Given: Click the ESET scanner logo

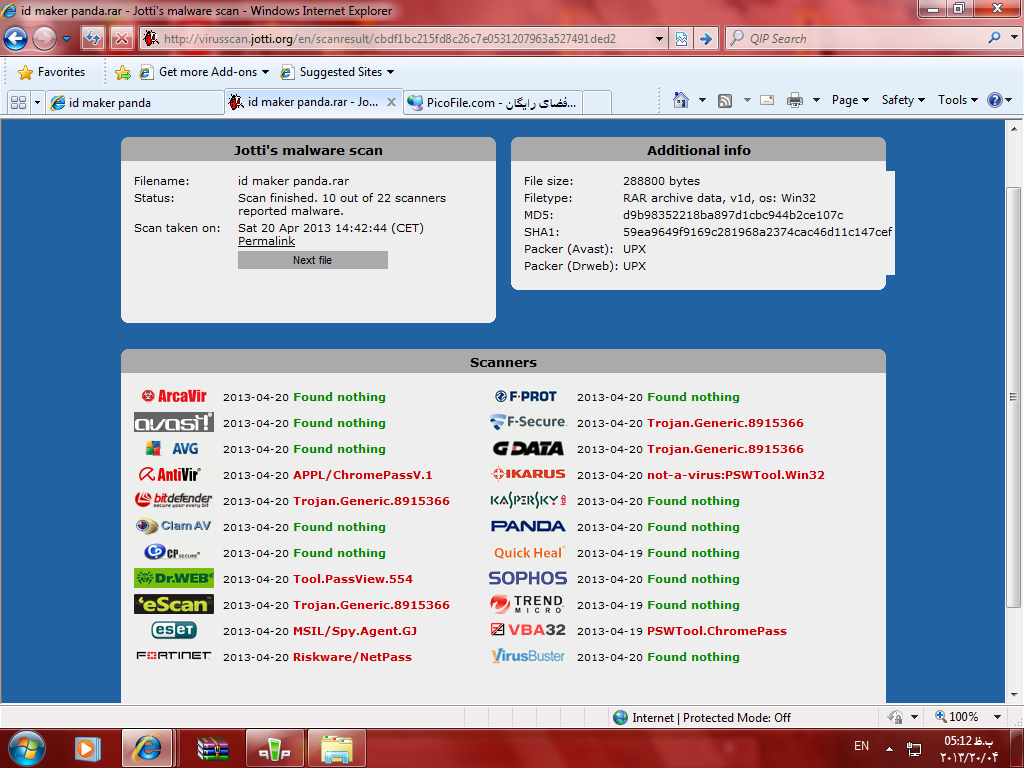Looking at the screenshot, I should point(174,630).
